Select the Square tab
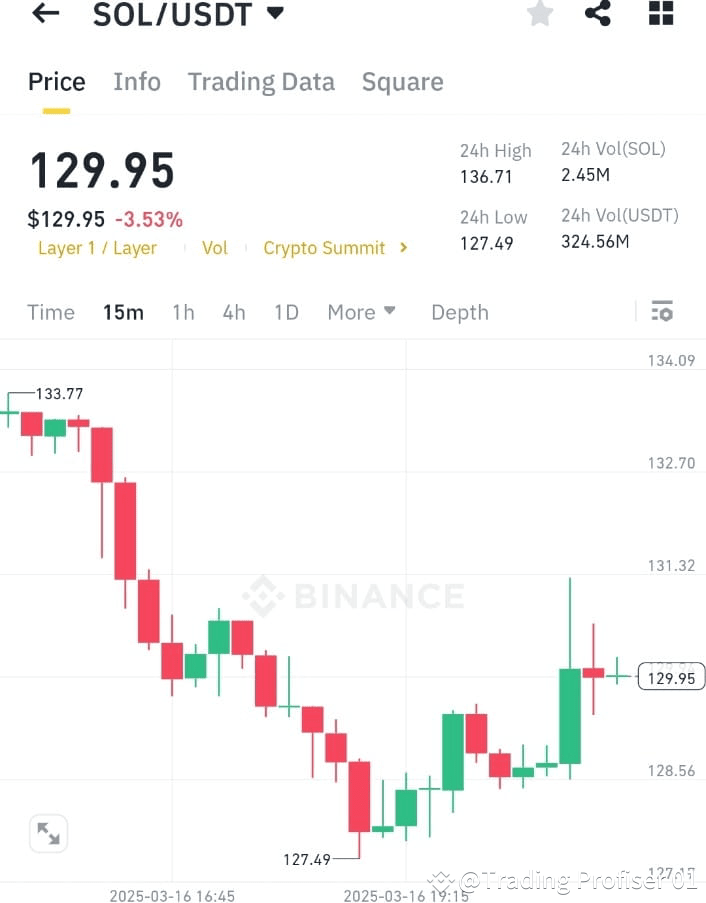The image size is (706, 903). click(x=402, y=81)
